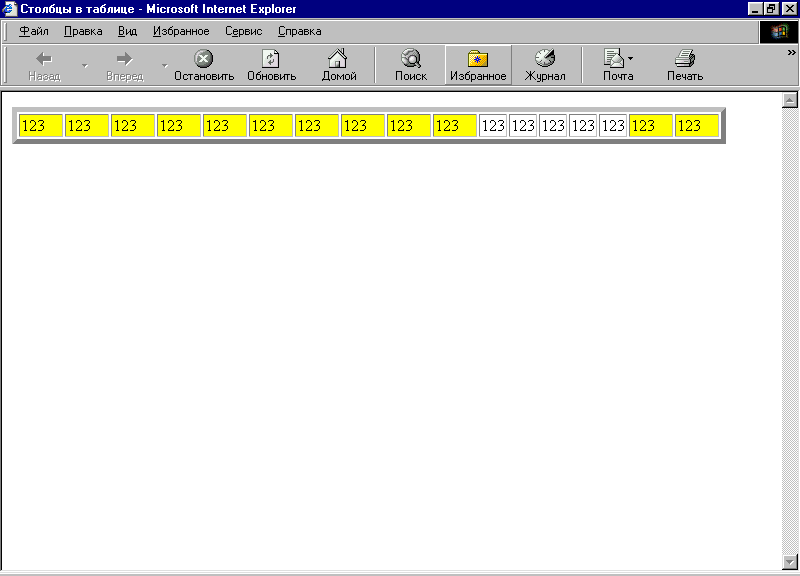
Task: Click the Назад back arrow icon
Action: point(44,59)
